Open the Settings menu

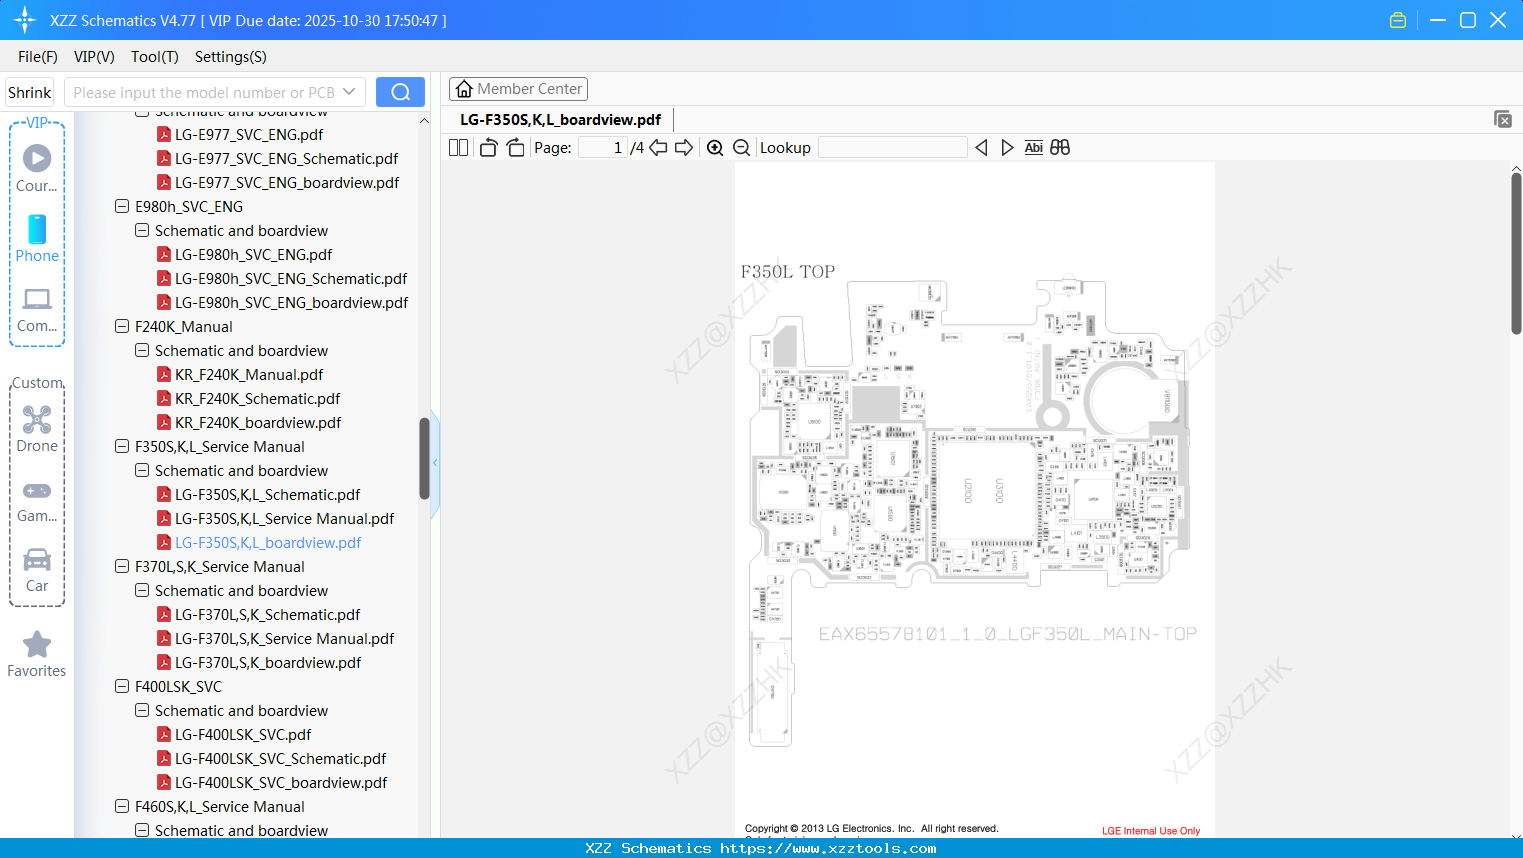pyautogui.click(x=231, y=57)
